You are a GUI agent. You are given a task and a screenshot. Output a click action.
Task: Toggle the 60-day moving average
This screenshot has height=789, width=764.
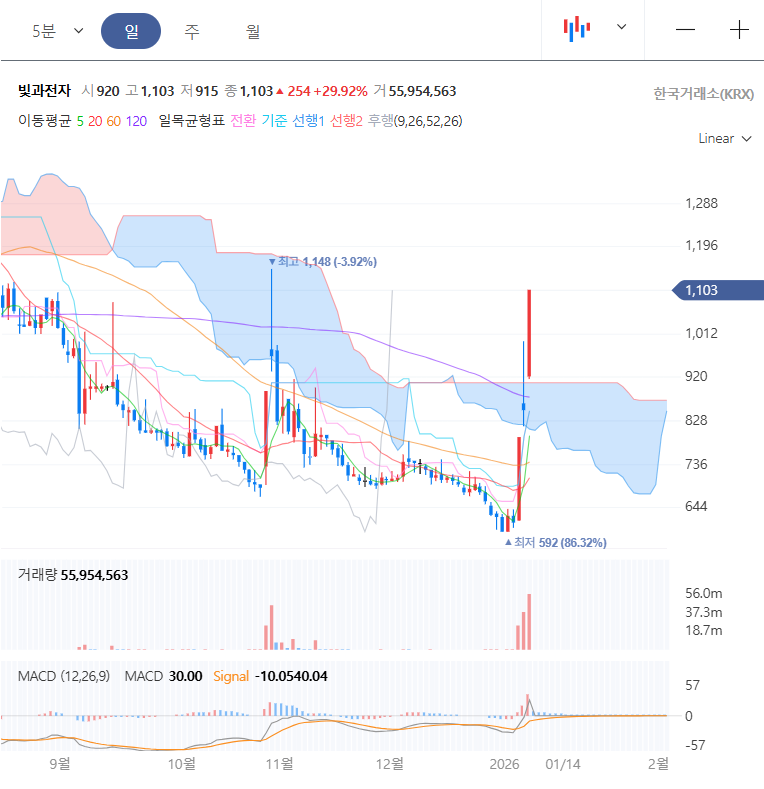114,121
